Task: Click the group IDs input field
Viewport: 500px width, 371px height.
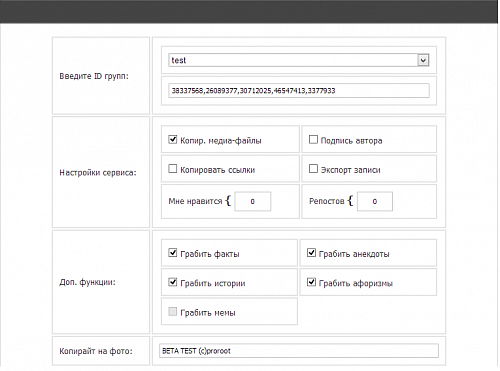Action: [299, 91]
